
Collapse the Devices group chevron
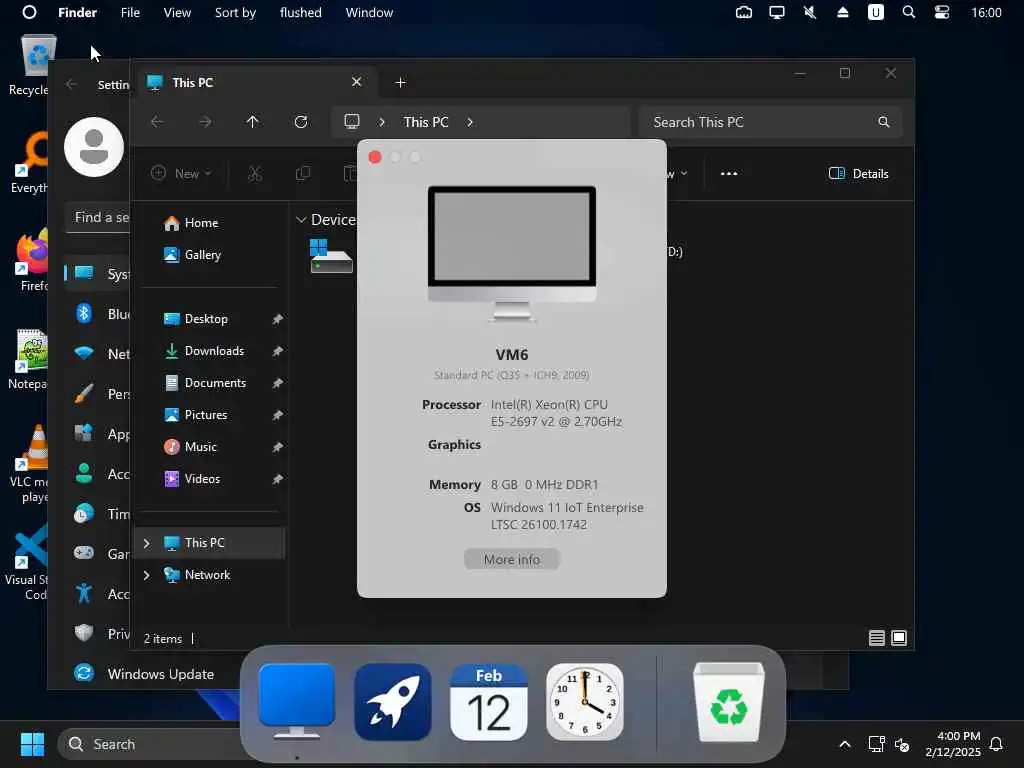coord(301,220)
